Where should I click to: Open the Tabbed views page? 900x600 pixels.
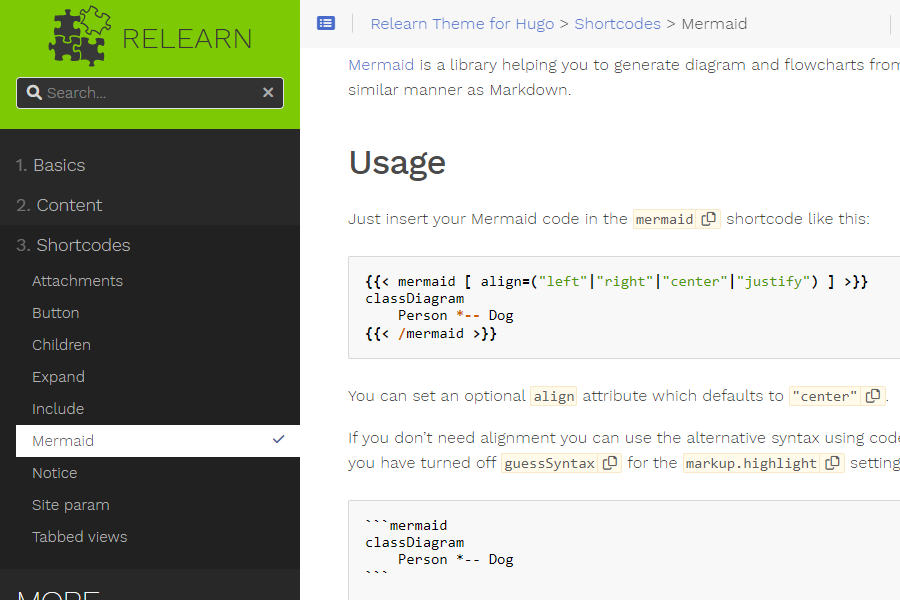(79, 537)
